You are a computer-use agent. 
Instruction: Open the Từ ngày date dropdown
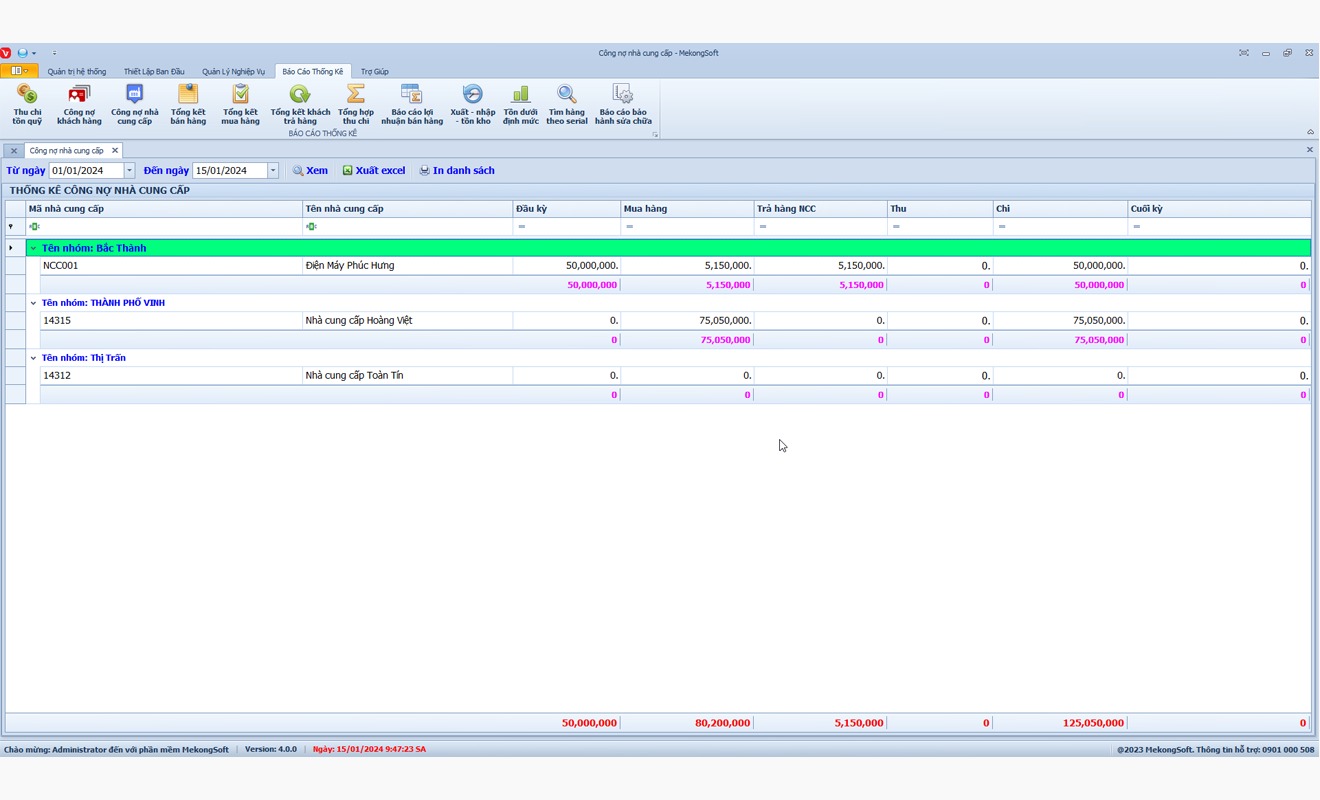[129, 171]
